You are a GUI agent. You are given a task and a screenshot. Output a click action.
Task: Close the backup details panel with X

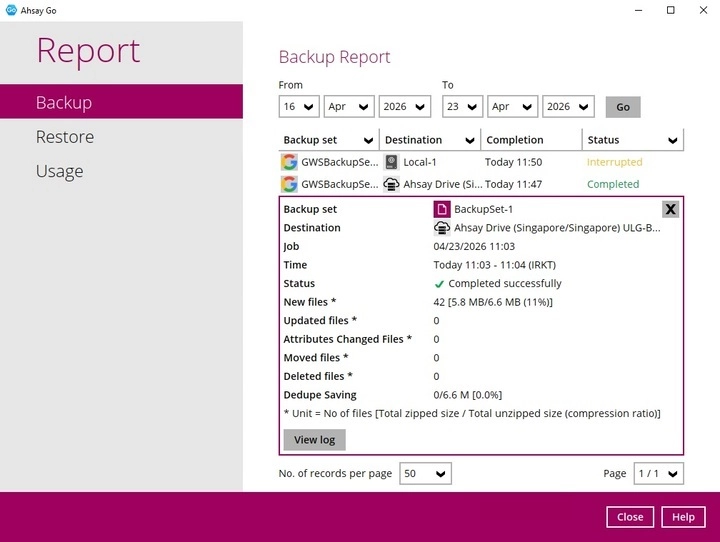[x=670, y=209]
